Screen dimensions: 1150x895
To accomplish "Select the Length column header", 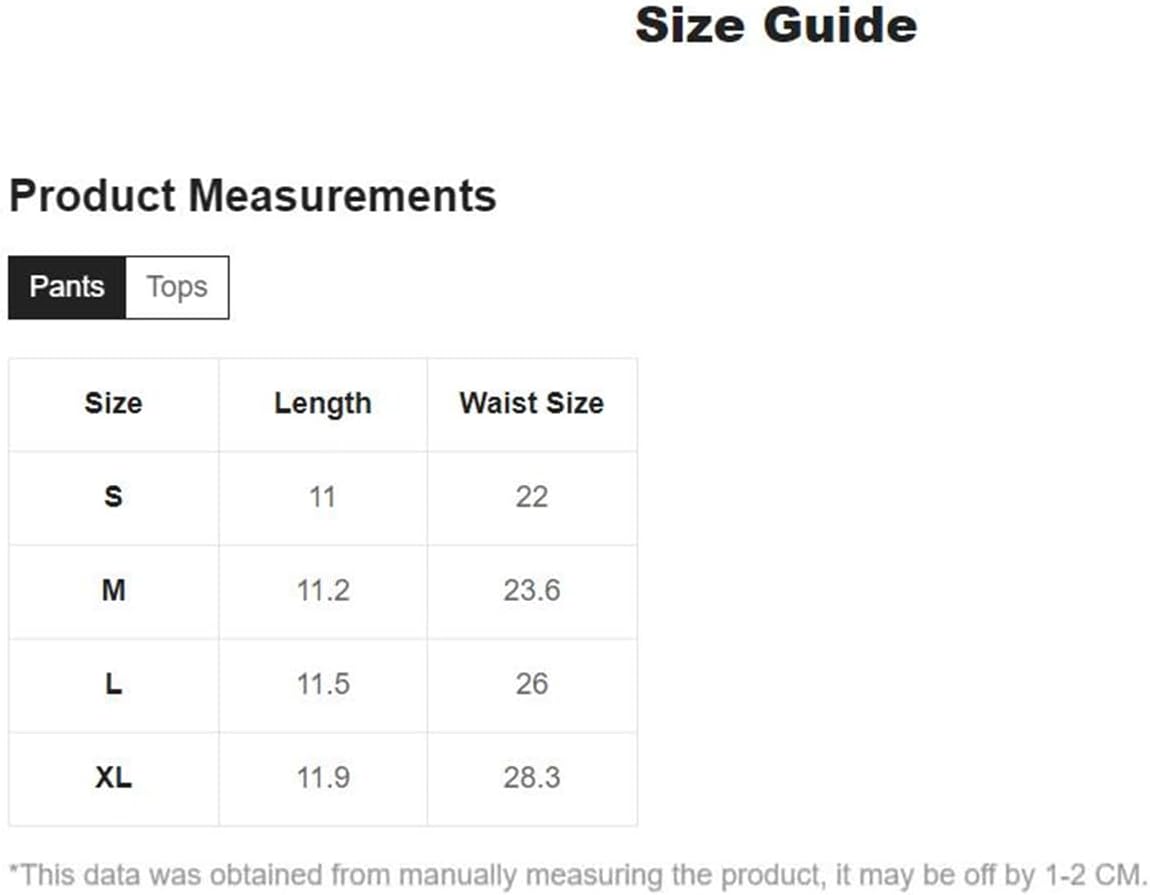I will [x=323, y=403].
